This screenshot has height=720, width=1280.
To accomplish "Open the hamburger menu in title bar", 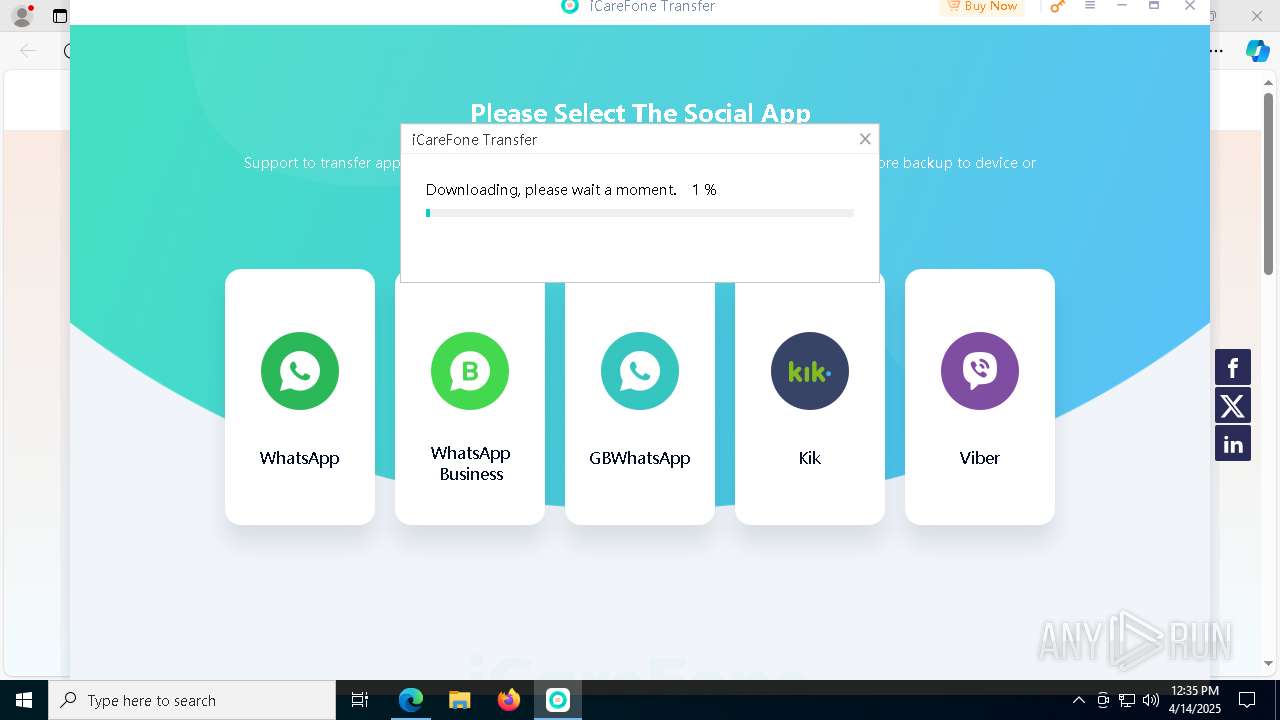I will click(x=1090, y=6).
